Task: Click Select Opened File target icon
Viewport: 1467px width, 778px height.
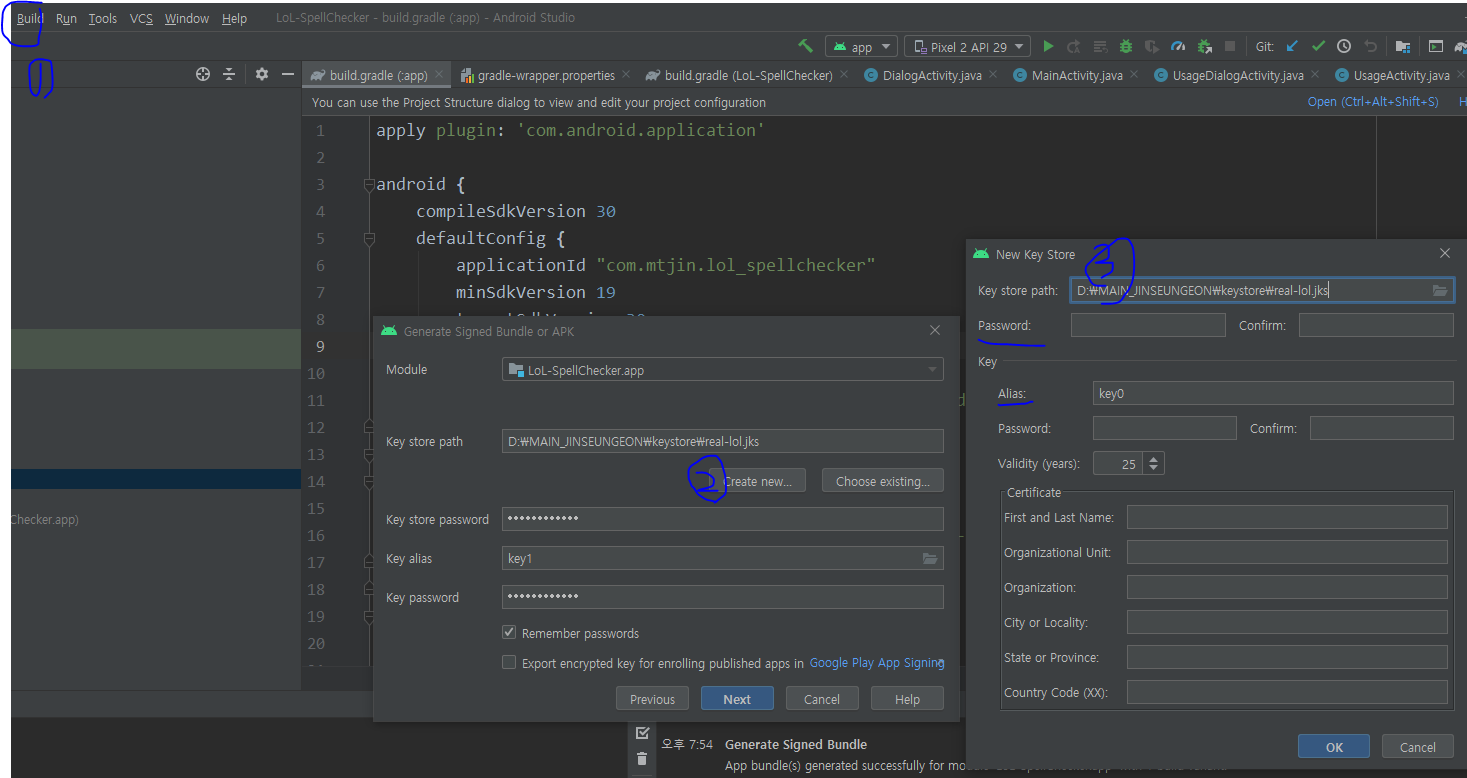Action: [203, 74]
